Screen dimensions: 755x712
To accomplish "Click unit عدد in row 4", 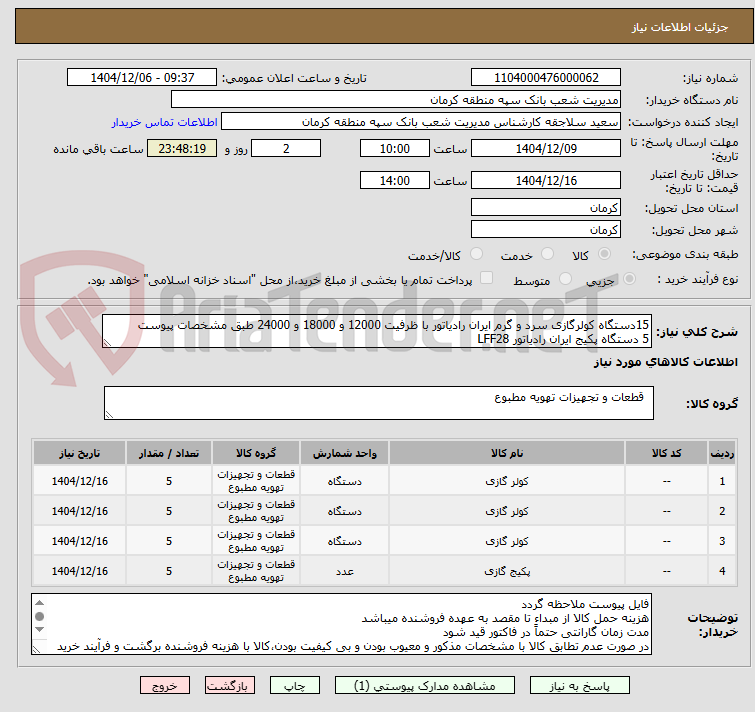I will [x=345, y=571].
